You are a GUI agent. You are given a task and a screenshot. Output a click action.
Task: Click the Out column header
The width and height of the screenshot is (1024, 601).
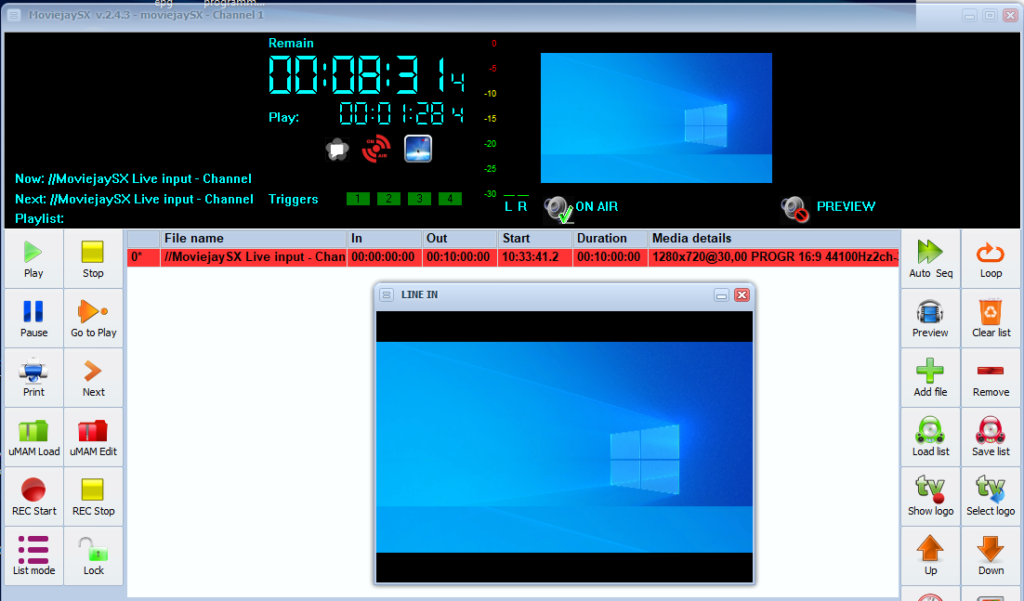pos(460,238)
